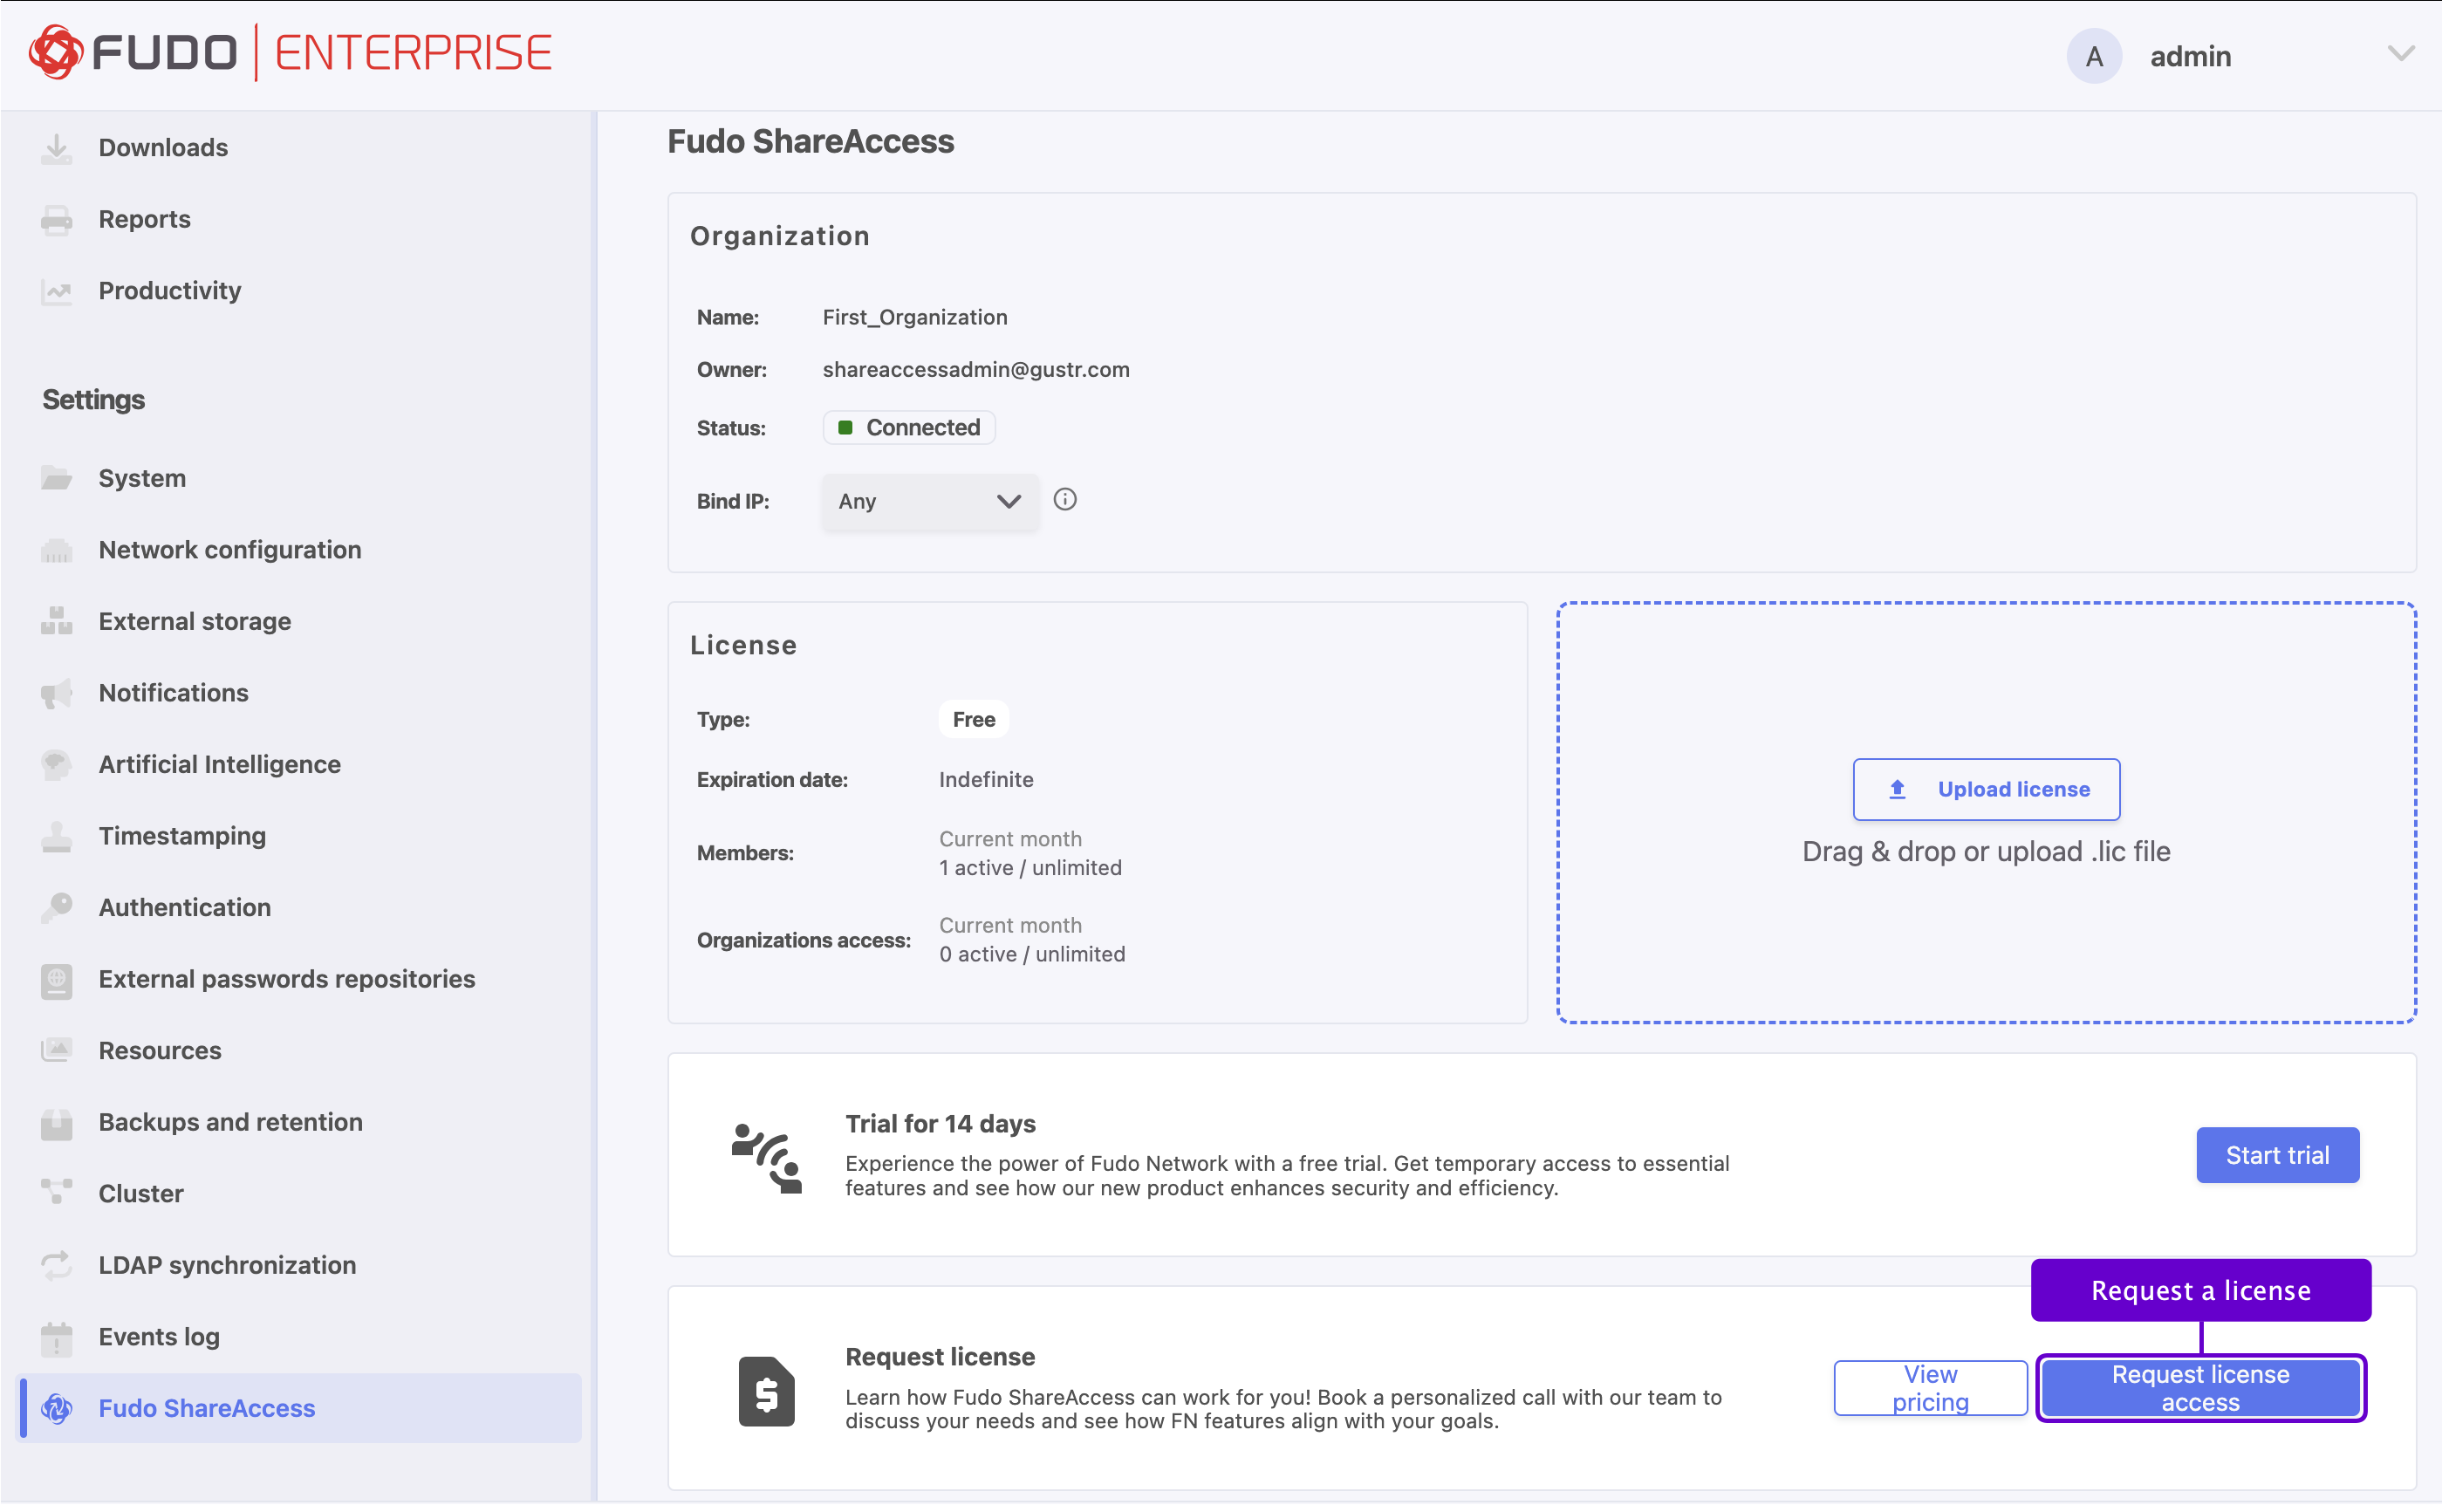Click the upload arrow icon in Upload license
The height and width of the screenshot is (1512, 2442).
click(1897, 790)
